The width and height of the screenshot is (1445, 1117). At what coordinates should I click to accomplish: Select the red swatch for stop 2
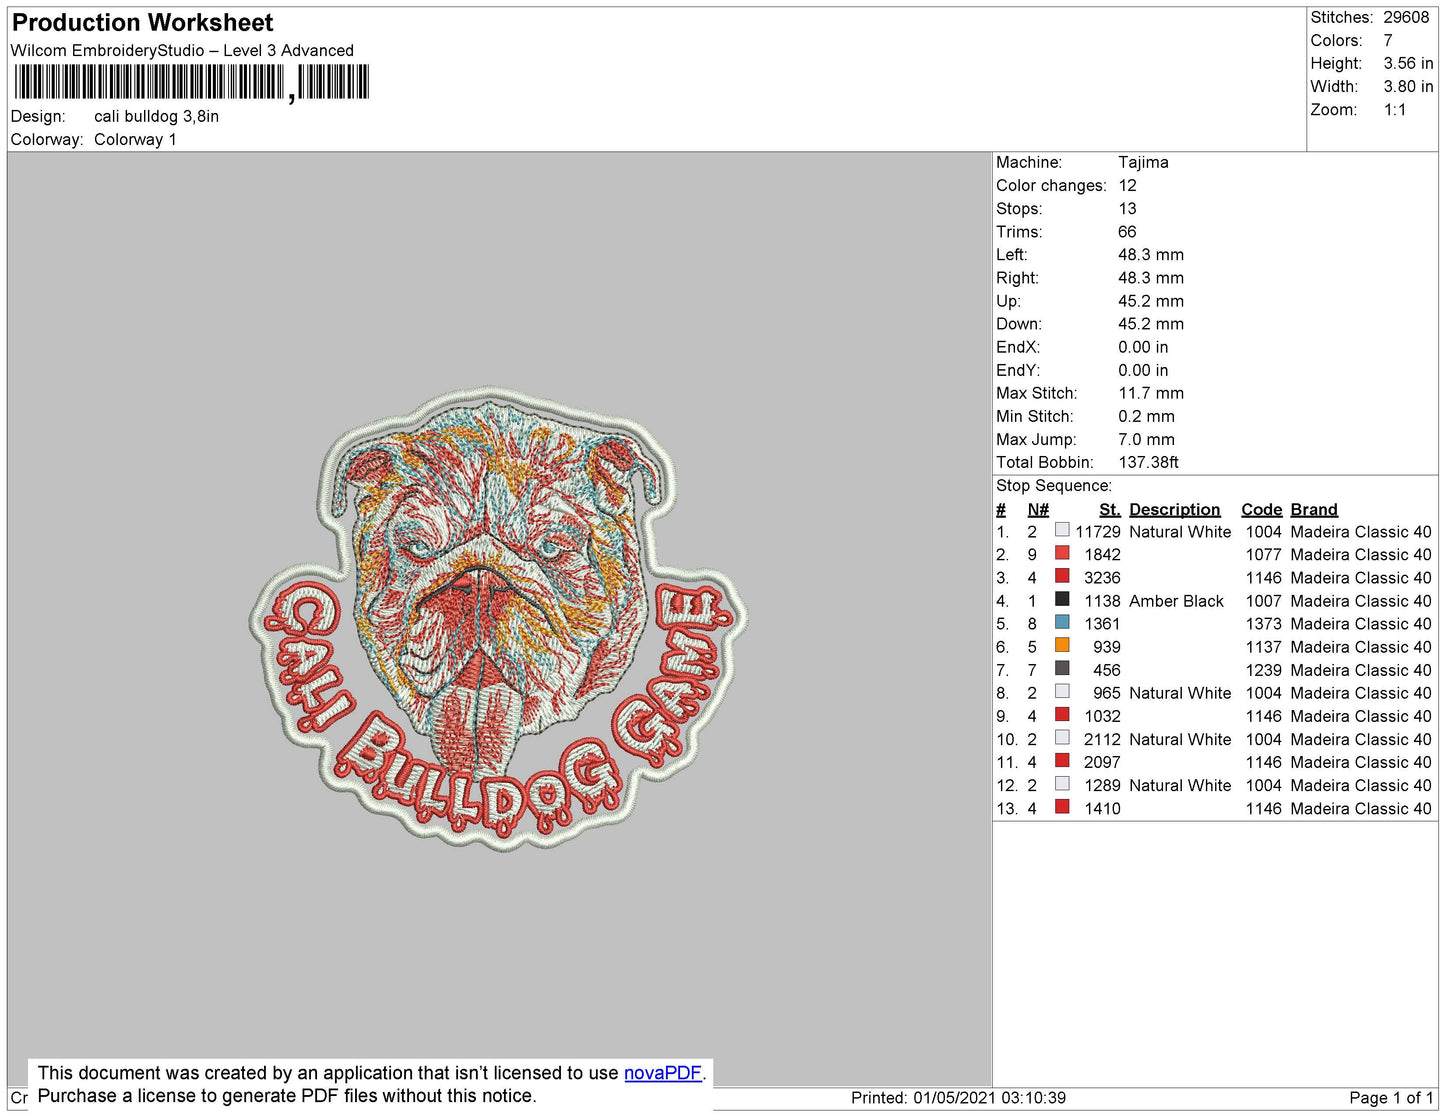[1062, 553]
